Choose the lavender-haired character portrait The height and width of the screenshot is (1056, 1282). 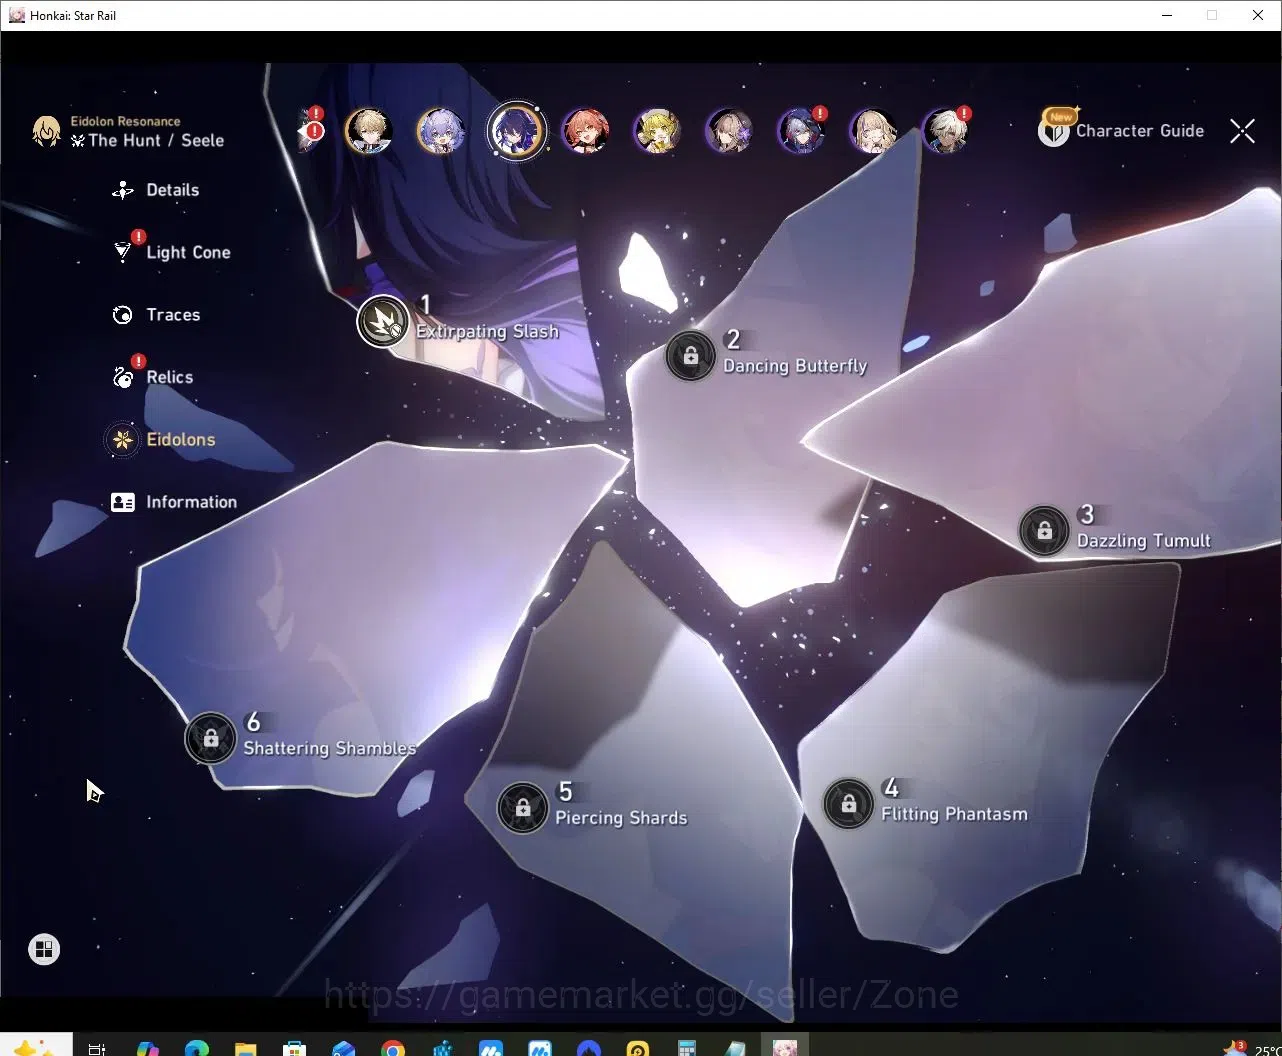point(441,131)
